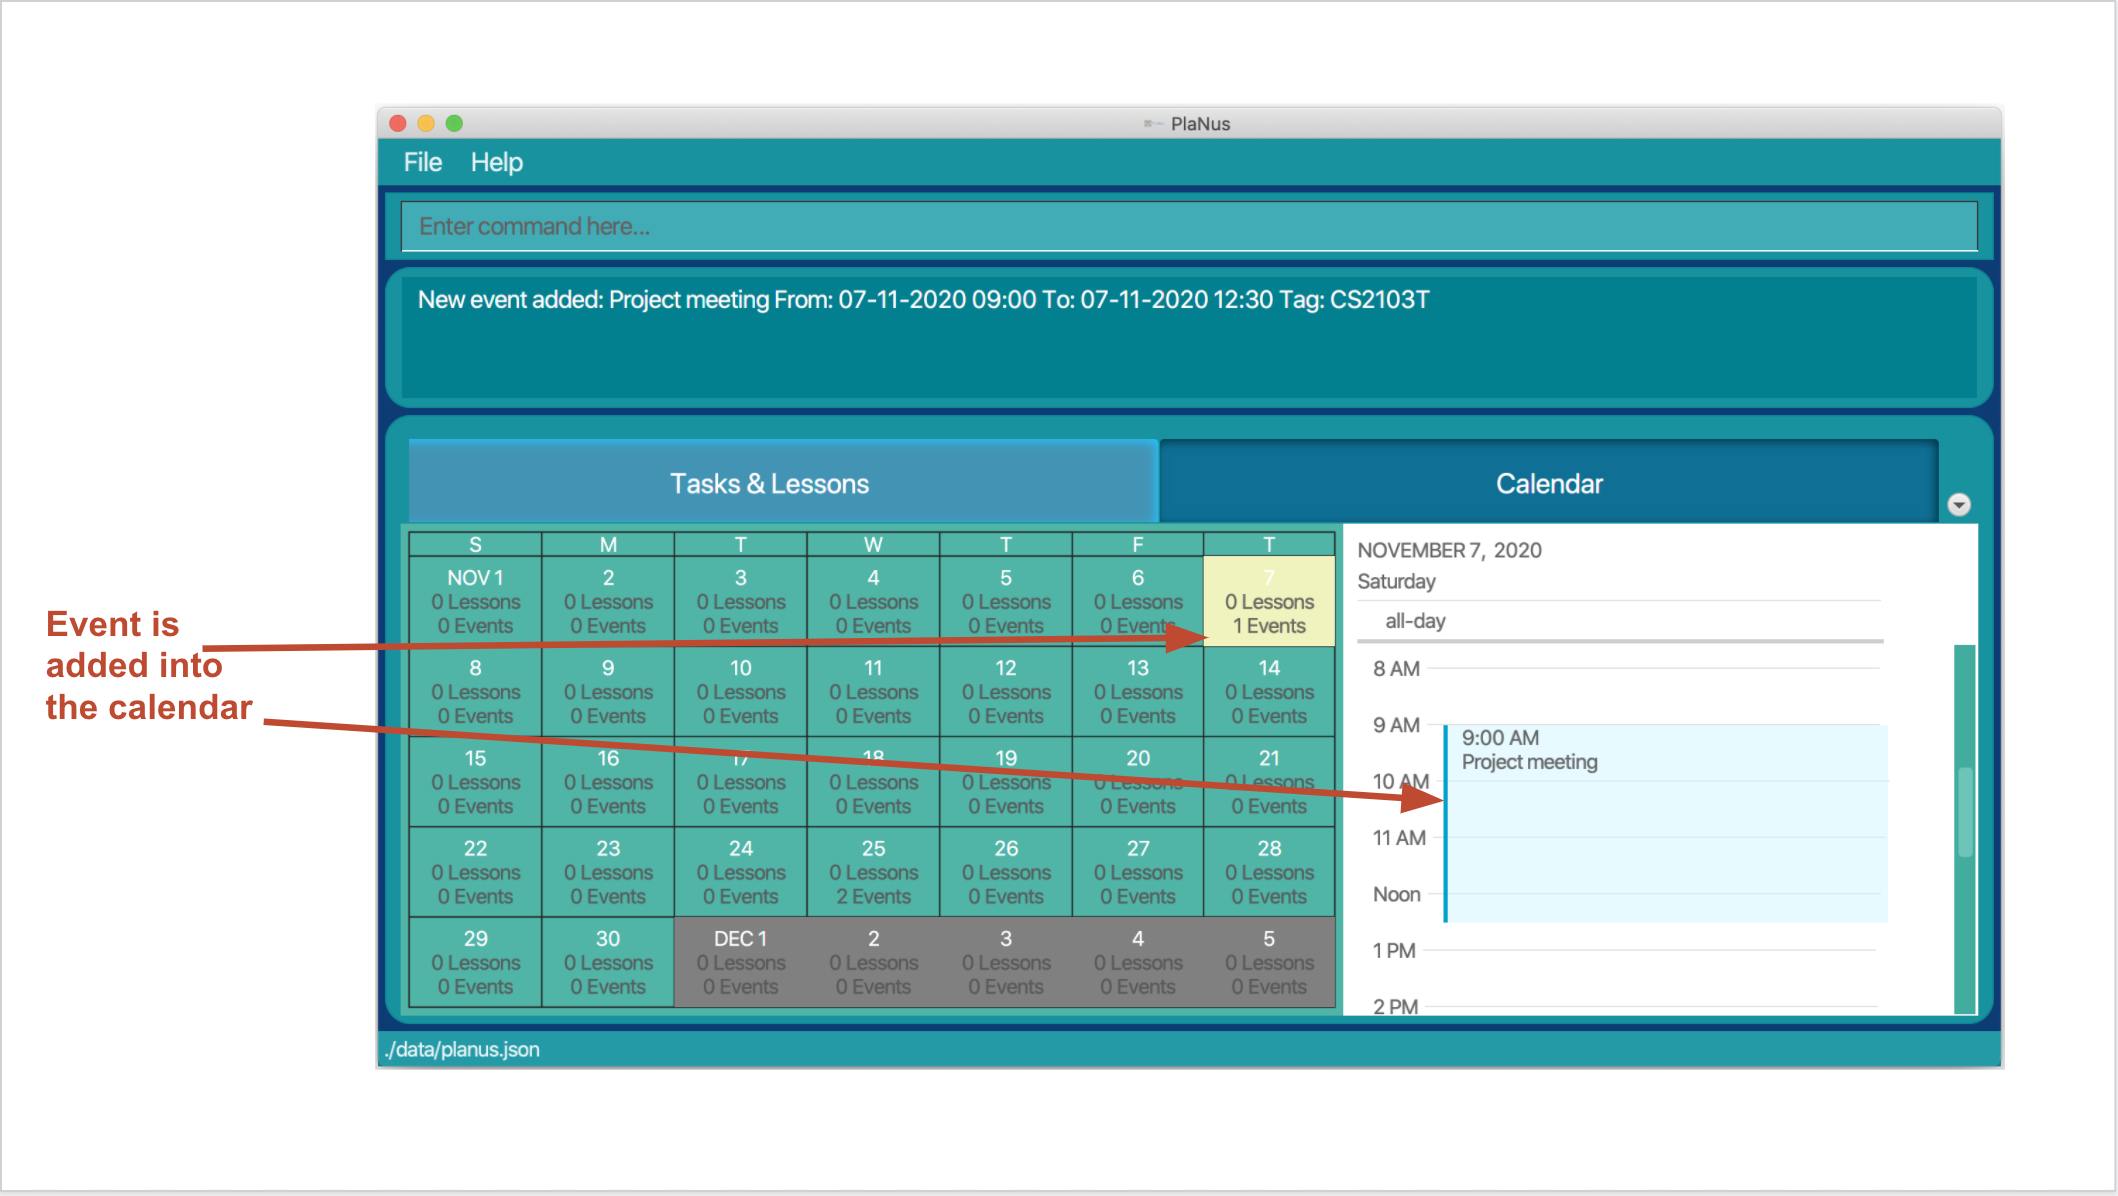Select November 9 in the calendar
The width and height of the screenshot is (2118, 1196).
pos(608,691)
